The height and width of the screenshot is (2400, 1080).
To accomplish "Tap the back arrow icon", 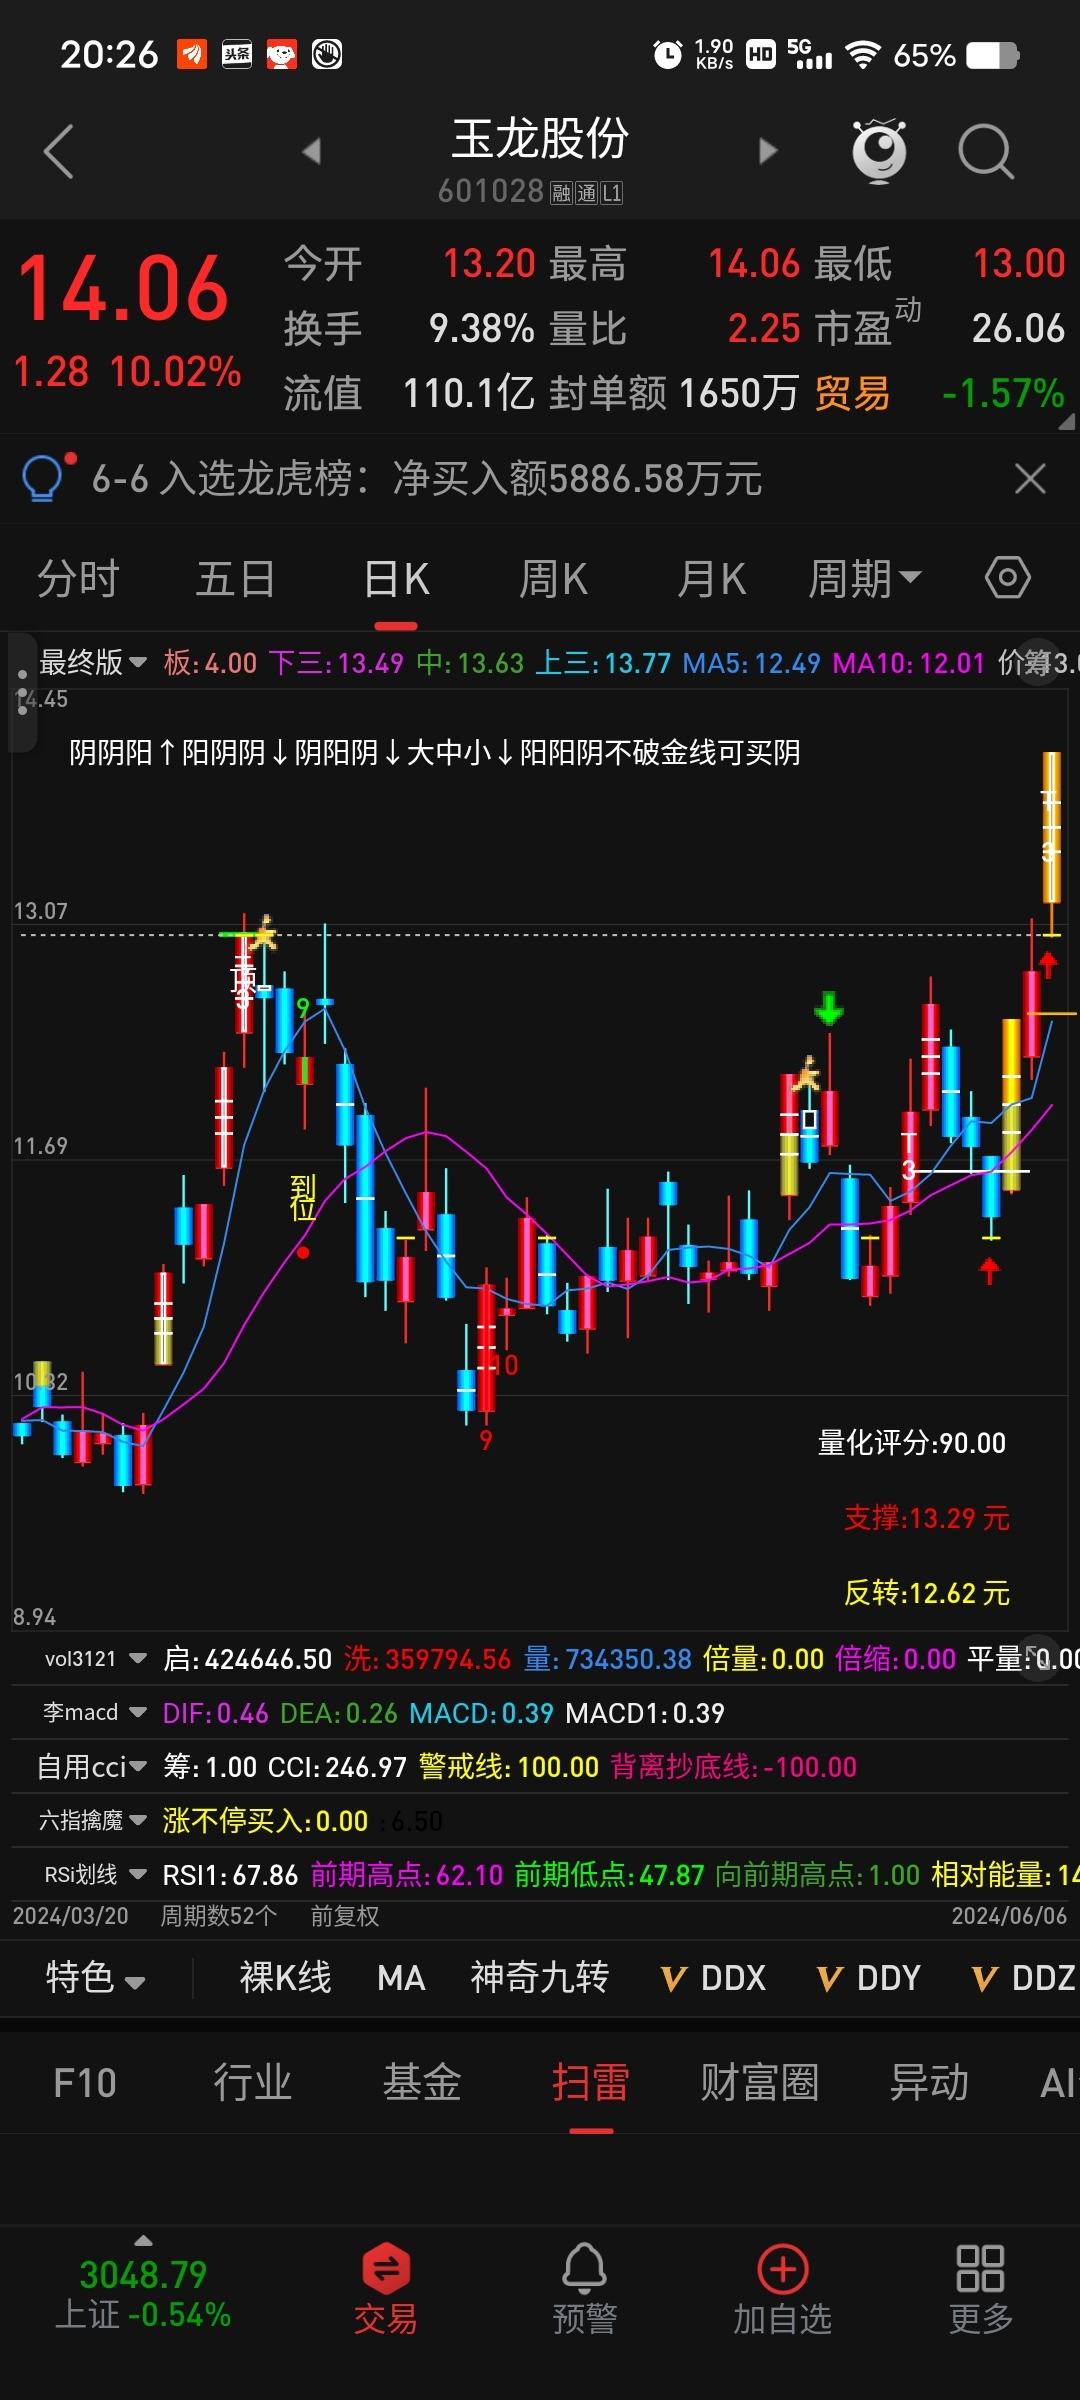I will pyautogui.click(x=59, y=152).
